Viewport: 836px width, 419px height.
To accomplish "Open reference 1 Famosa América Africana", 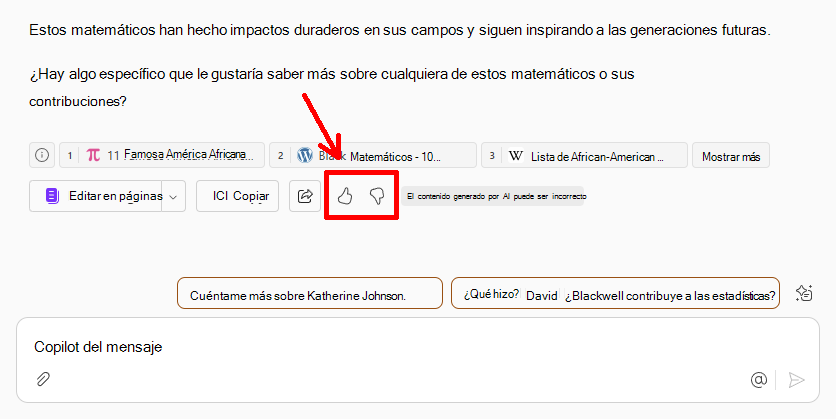I will (162, 155).
